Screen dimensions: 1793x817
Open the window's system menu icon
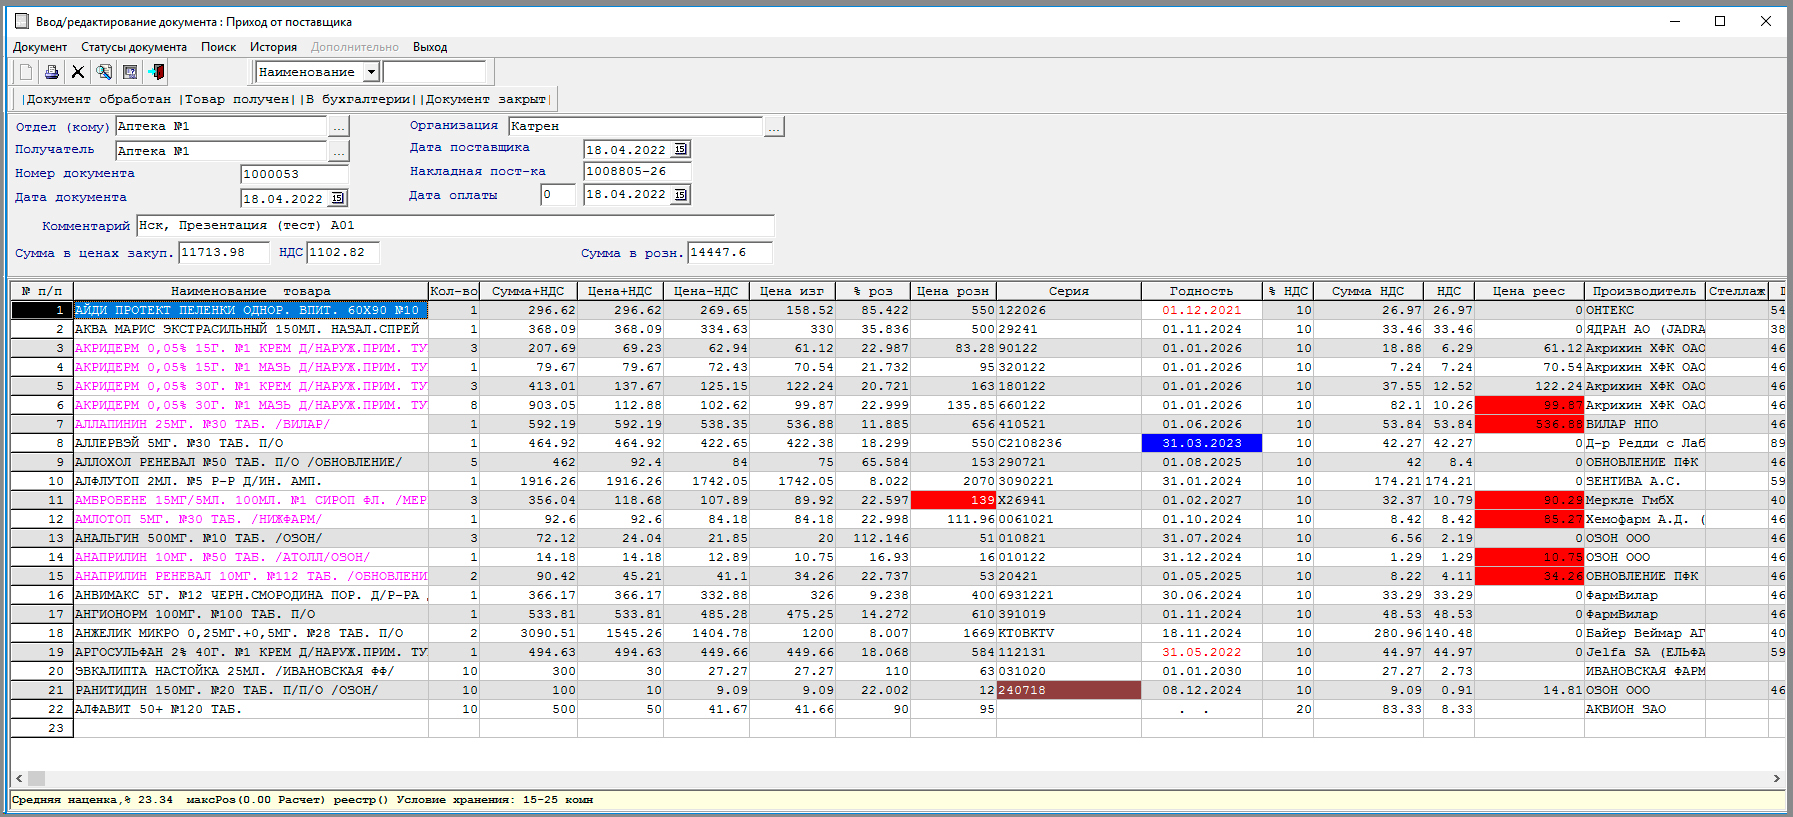click(22, 21)
